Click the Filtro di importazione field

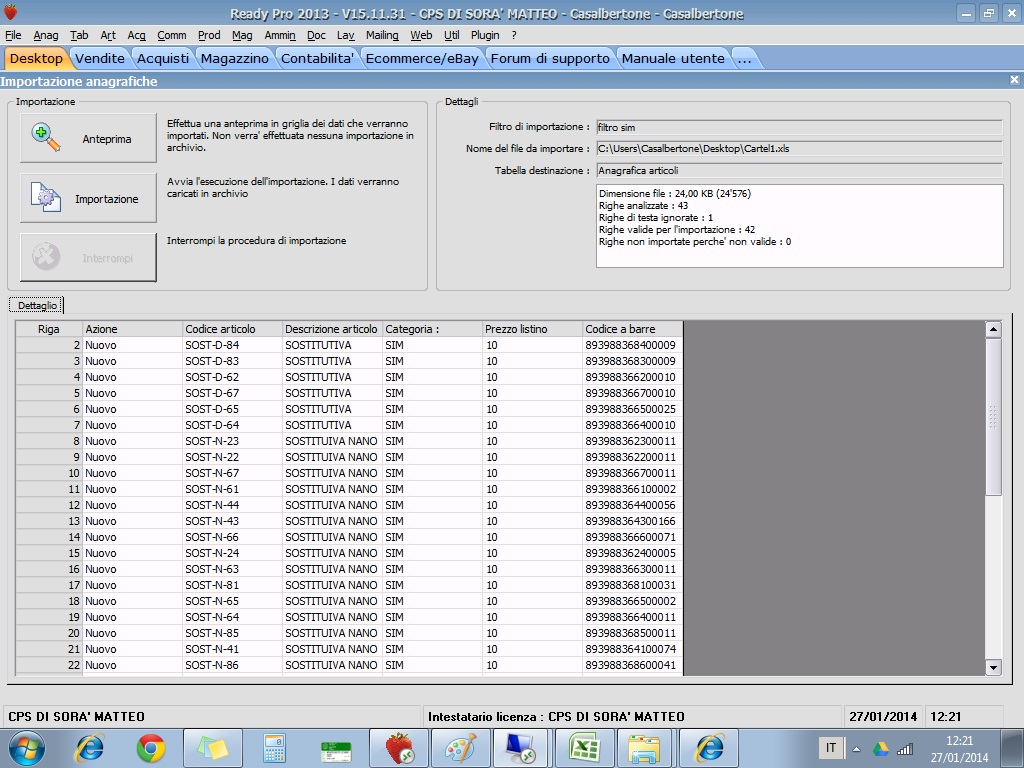tap(799, 127)
